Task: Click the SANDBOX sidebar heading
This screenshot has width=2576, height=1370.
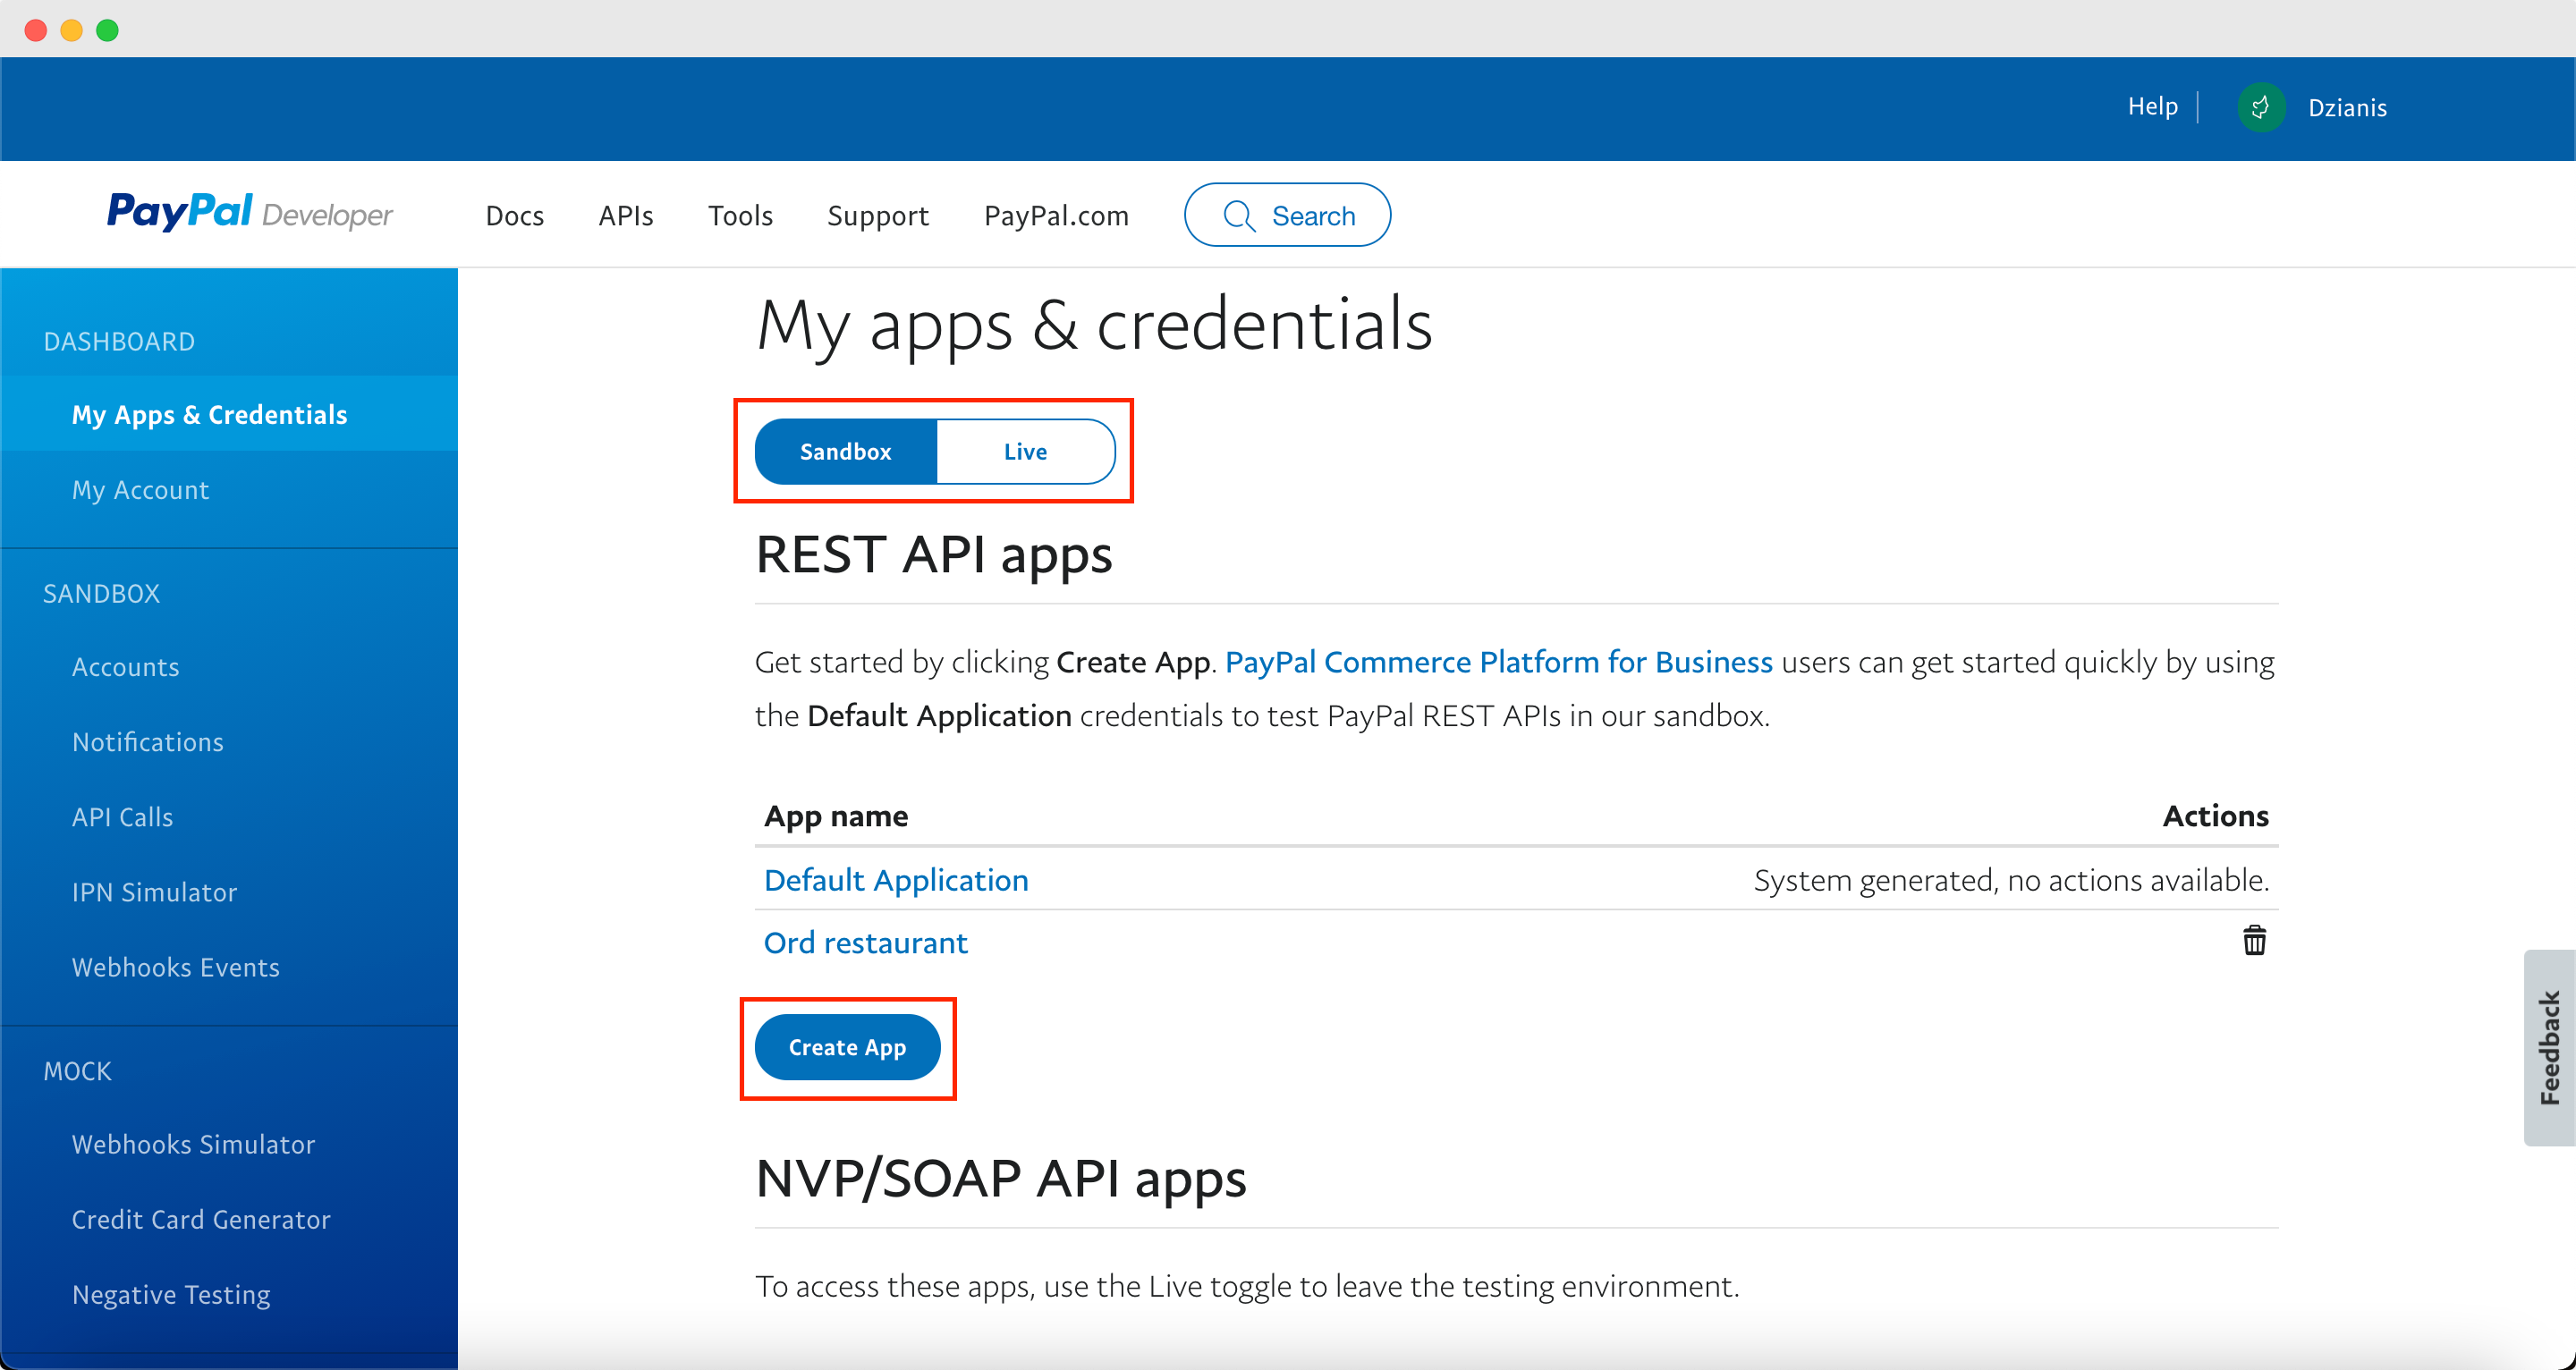Action: 101,593
